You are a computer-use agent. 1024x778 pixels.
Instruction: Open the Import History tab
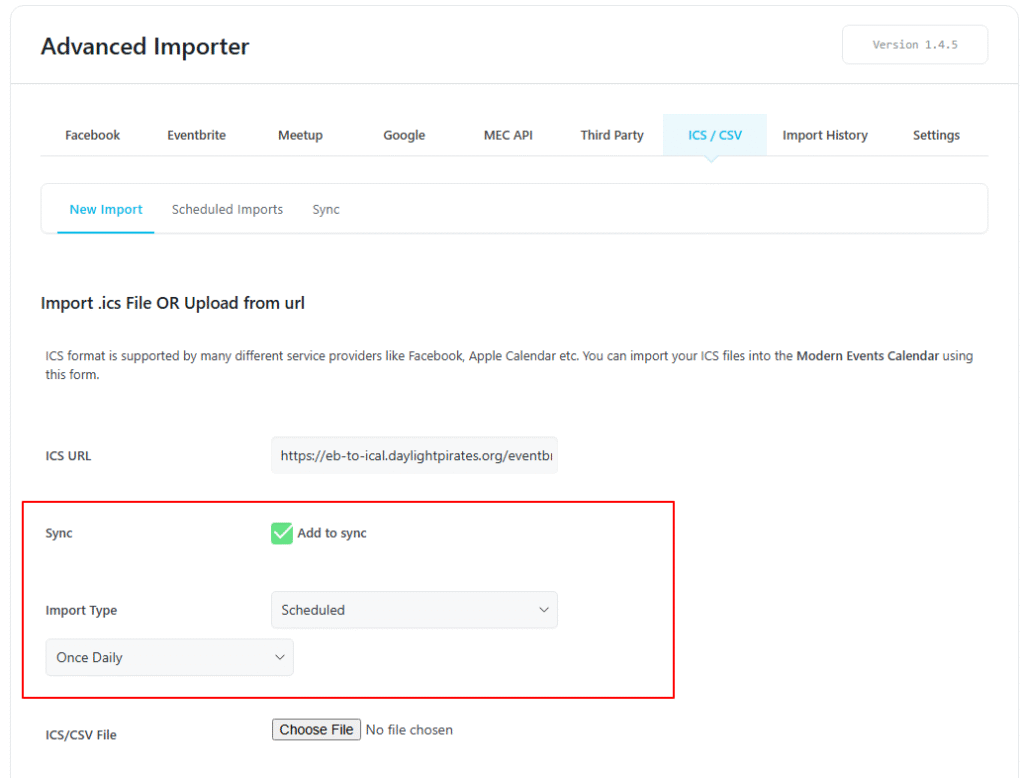coord(825,135)
